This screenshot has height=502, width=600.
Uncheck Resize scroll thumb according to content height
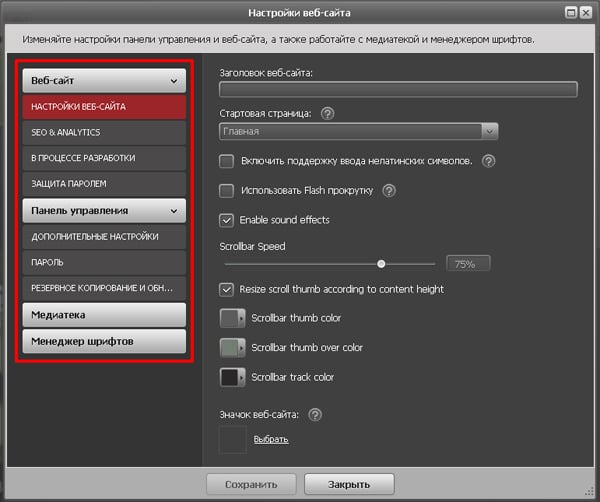227,289
